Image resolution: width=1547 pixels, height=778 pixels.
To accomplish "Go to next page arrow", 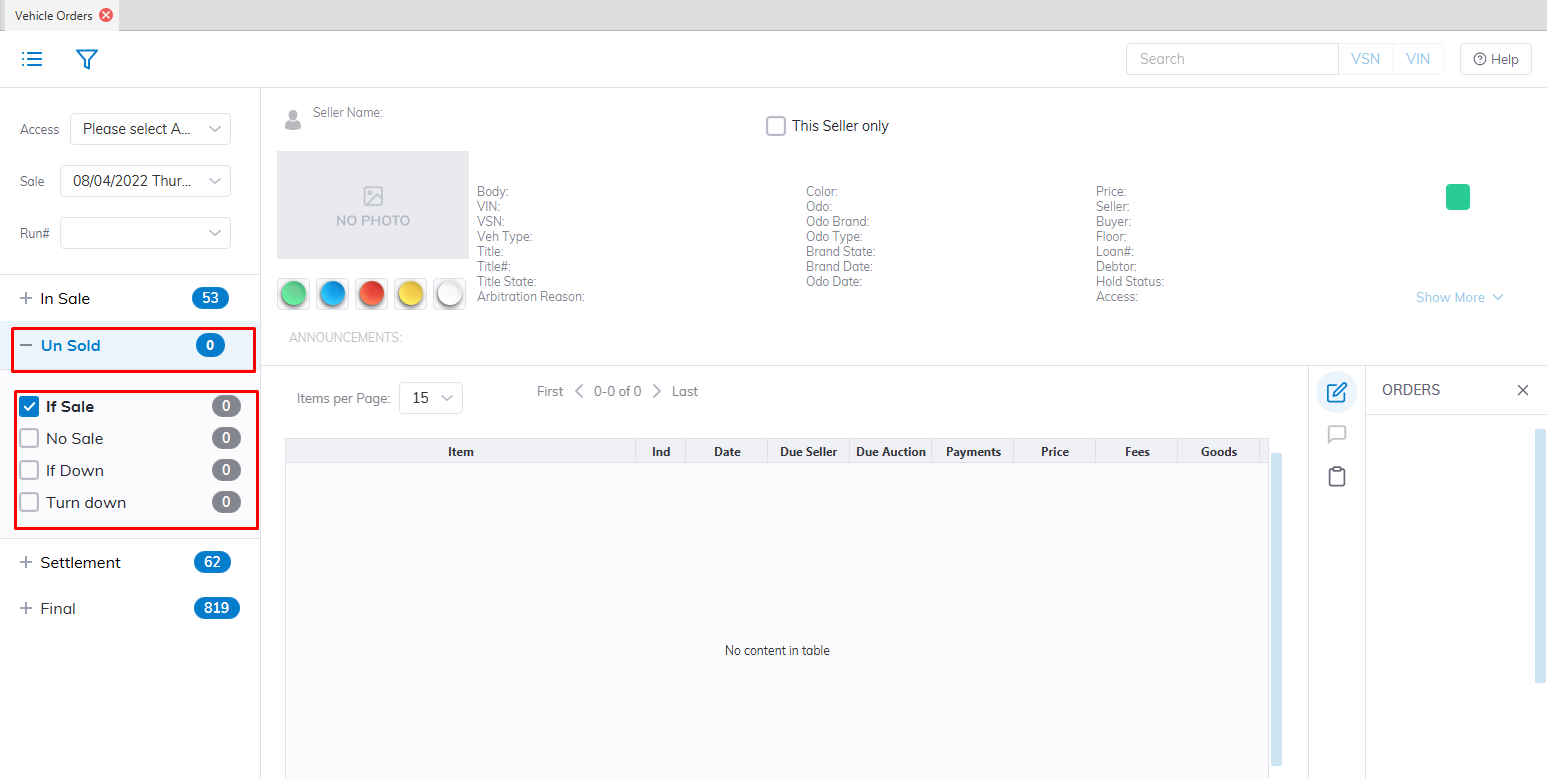I will tap(657, 391).
